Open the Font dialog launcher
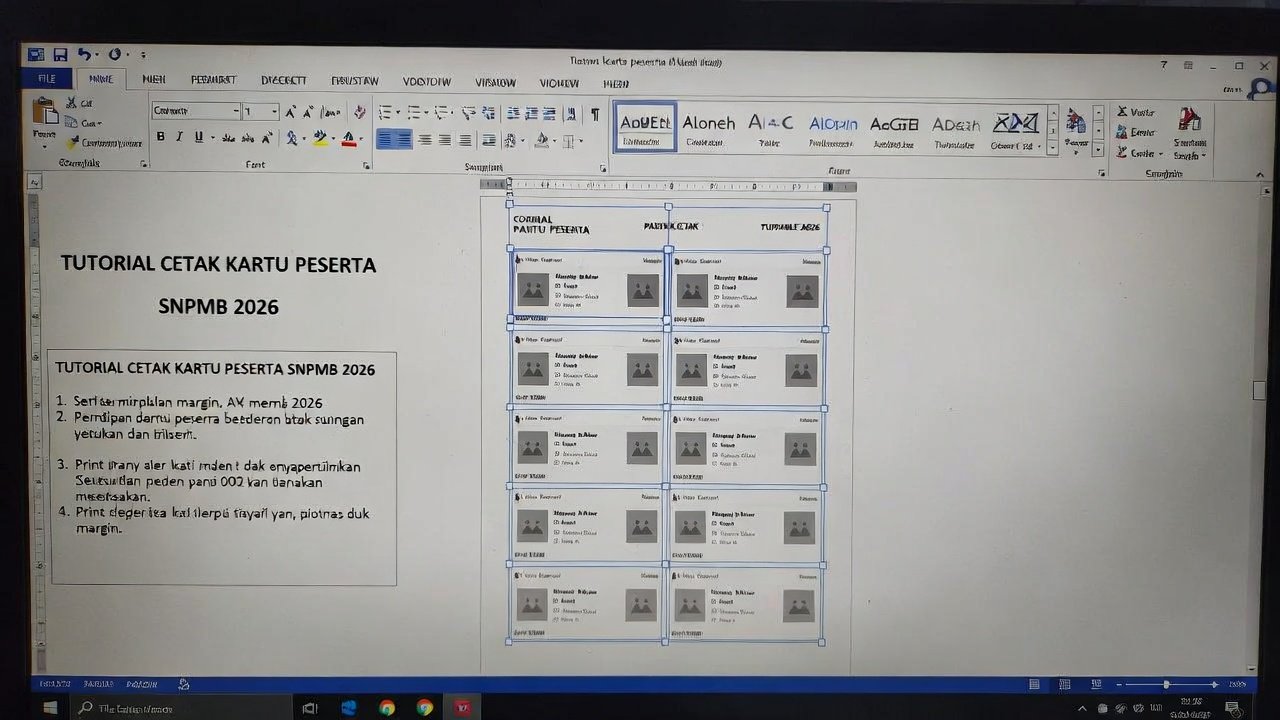 [x=366, y=166]
